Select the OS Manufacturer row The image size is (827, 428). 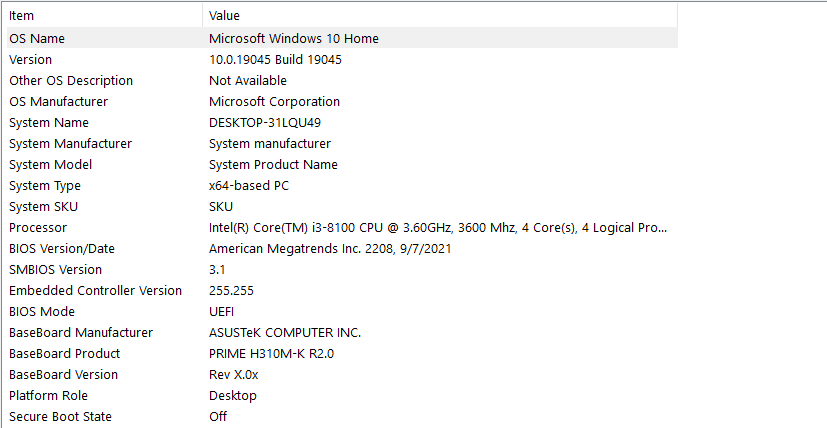point(58,102)
